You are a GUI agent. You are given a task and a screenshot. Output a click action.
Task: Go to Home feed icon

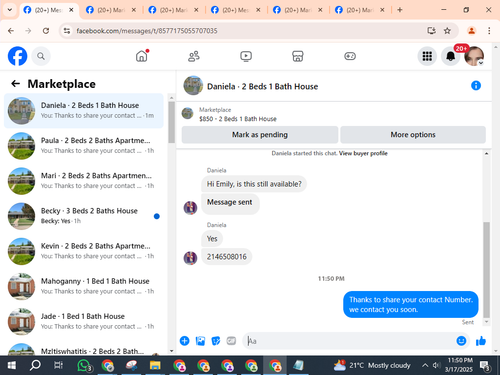click(142, 56)
